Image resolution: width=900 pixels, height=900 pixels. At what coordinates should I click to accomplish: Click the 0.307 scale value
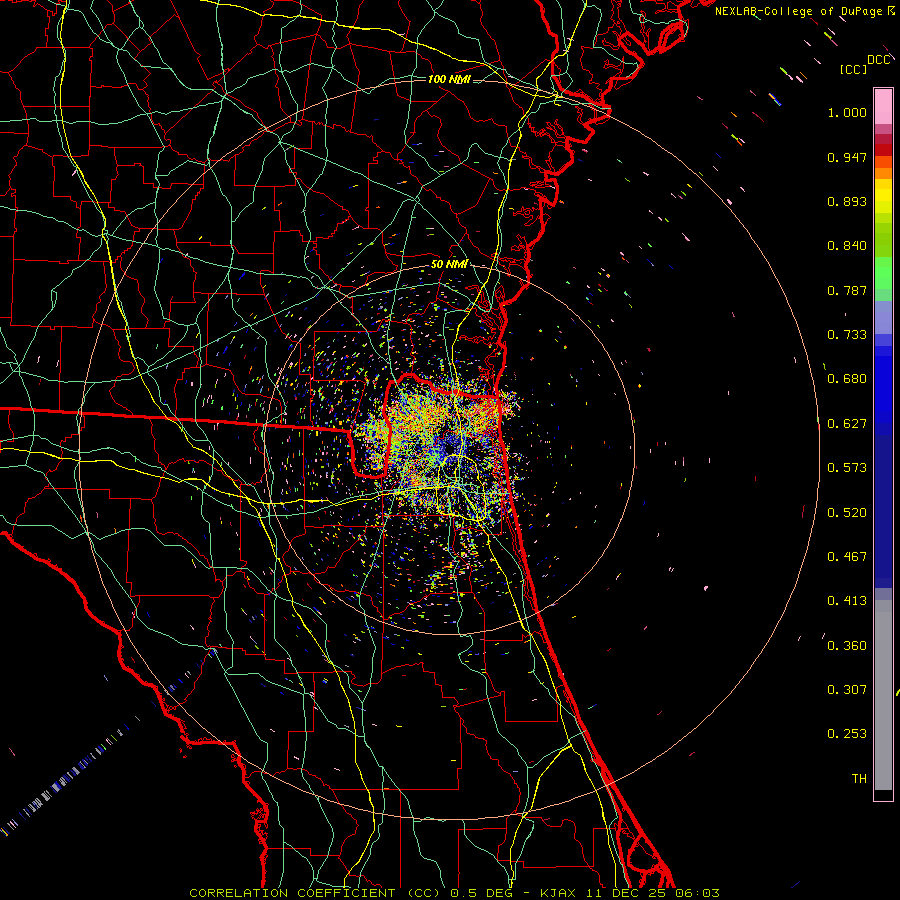coord(847,690)
